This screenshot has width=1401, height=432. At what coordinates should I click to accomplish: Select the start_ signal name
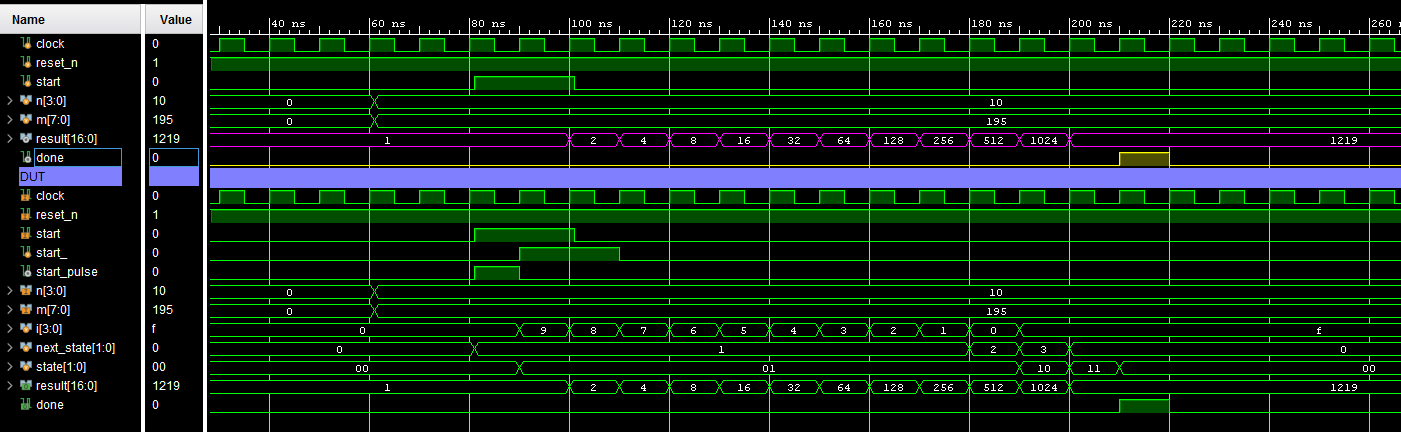point(51,253)
